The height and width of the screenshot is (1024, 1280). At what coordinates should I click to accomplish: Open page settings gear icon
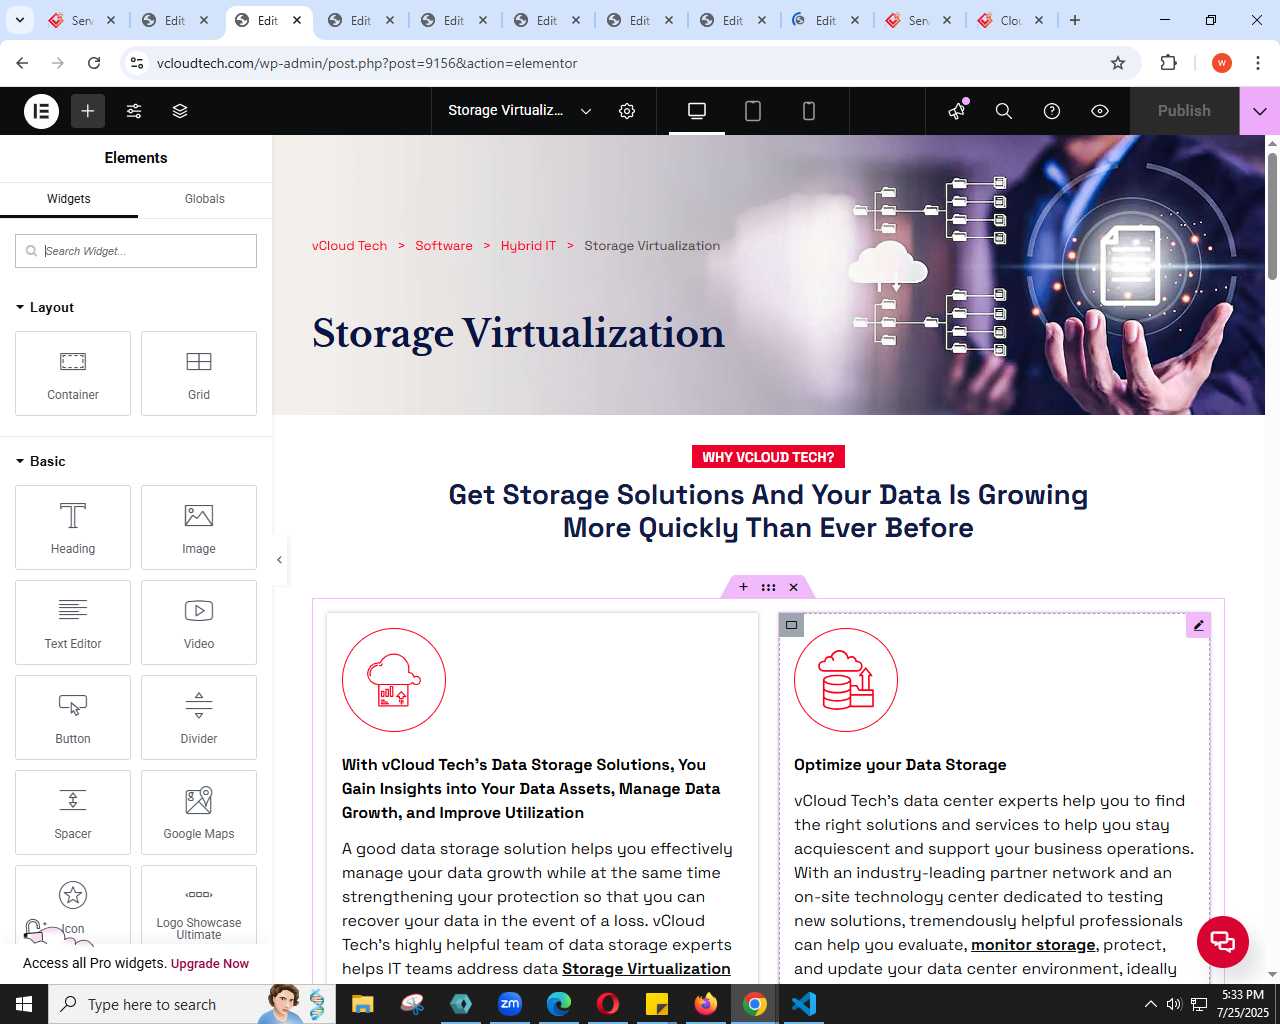pos(627,111)
